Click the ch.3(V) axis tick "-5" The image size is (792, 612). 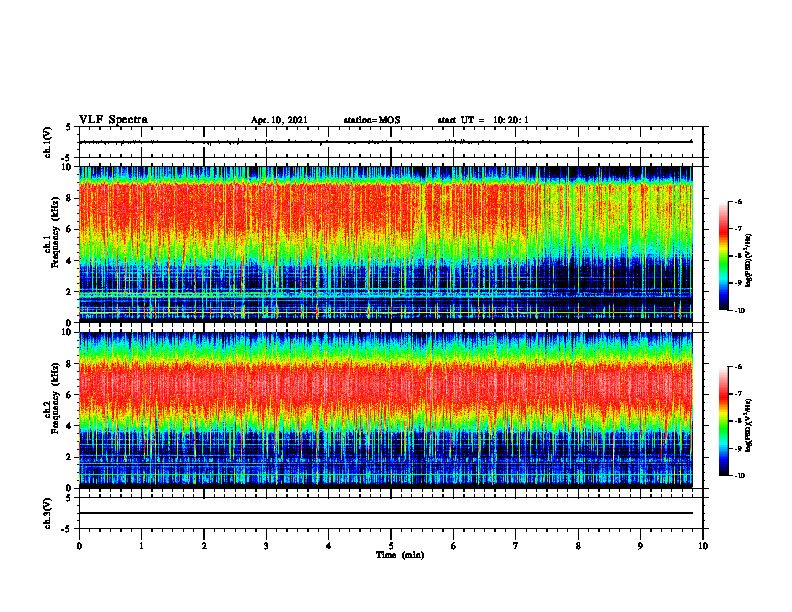tap(68, 529)
